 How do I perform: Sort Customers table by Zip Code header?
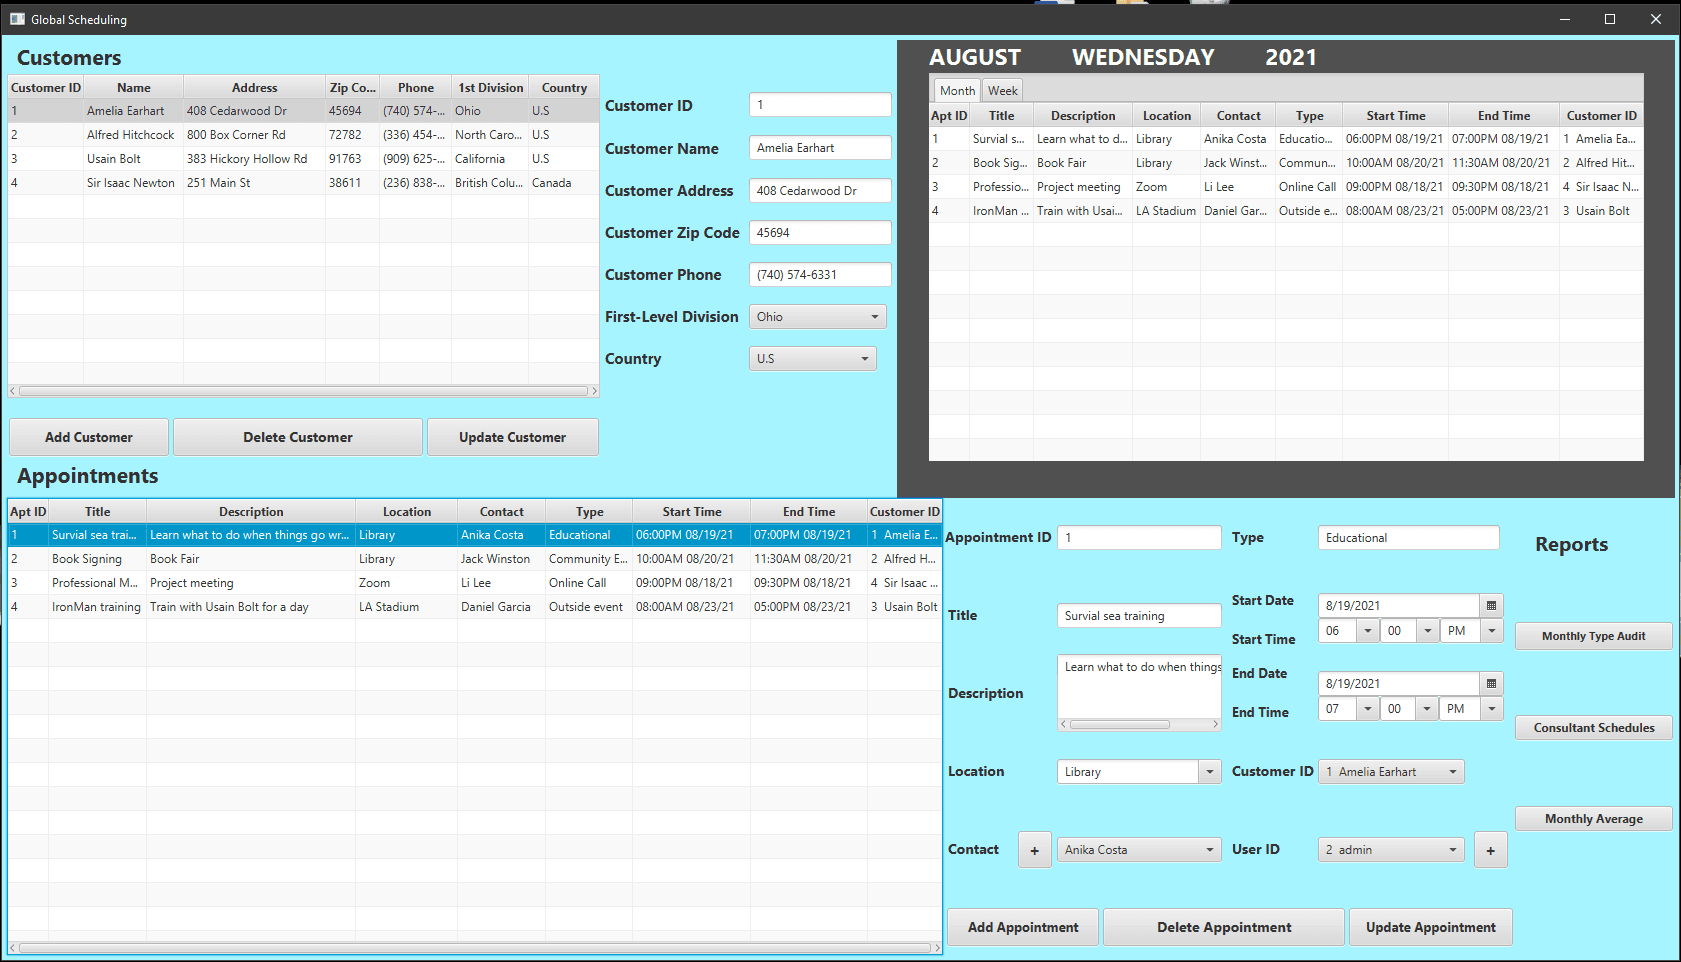click(x=352, y=88)
